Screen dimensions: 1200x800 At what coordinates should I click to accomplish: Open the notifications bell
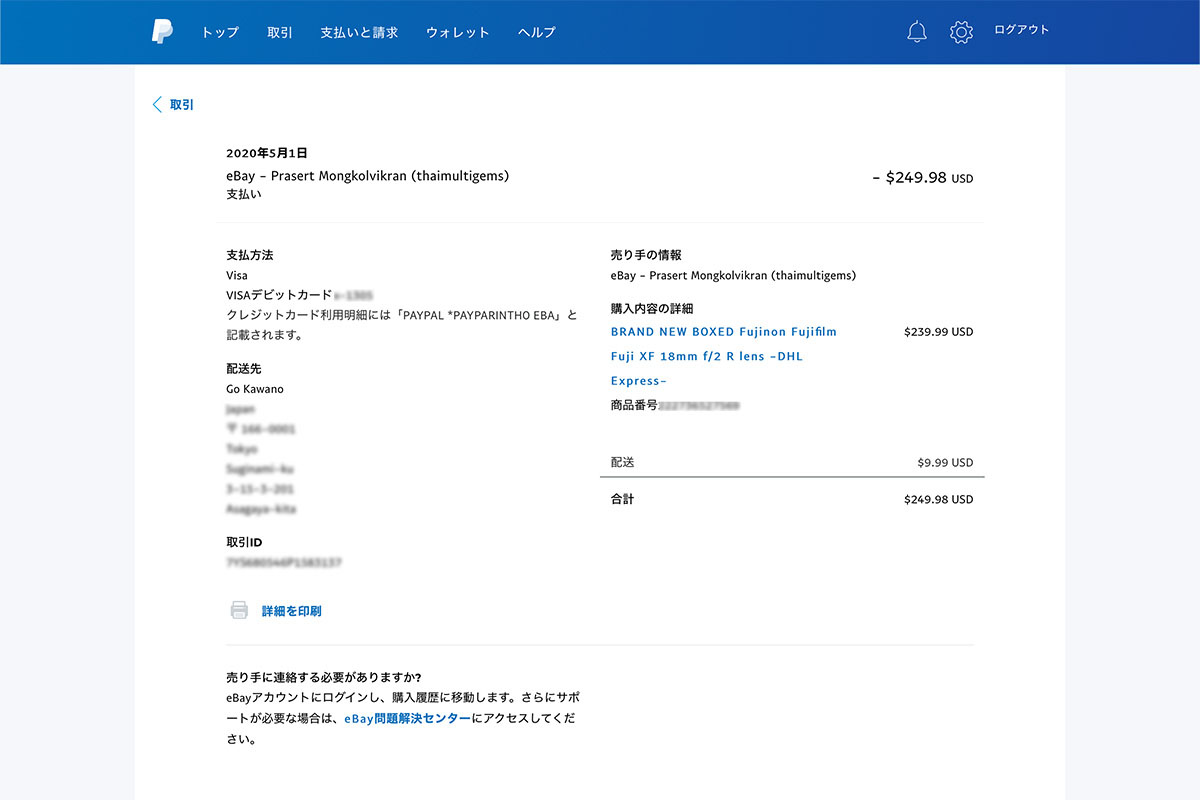click(917, 32)
